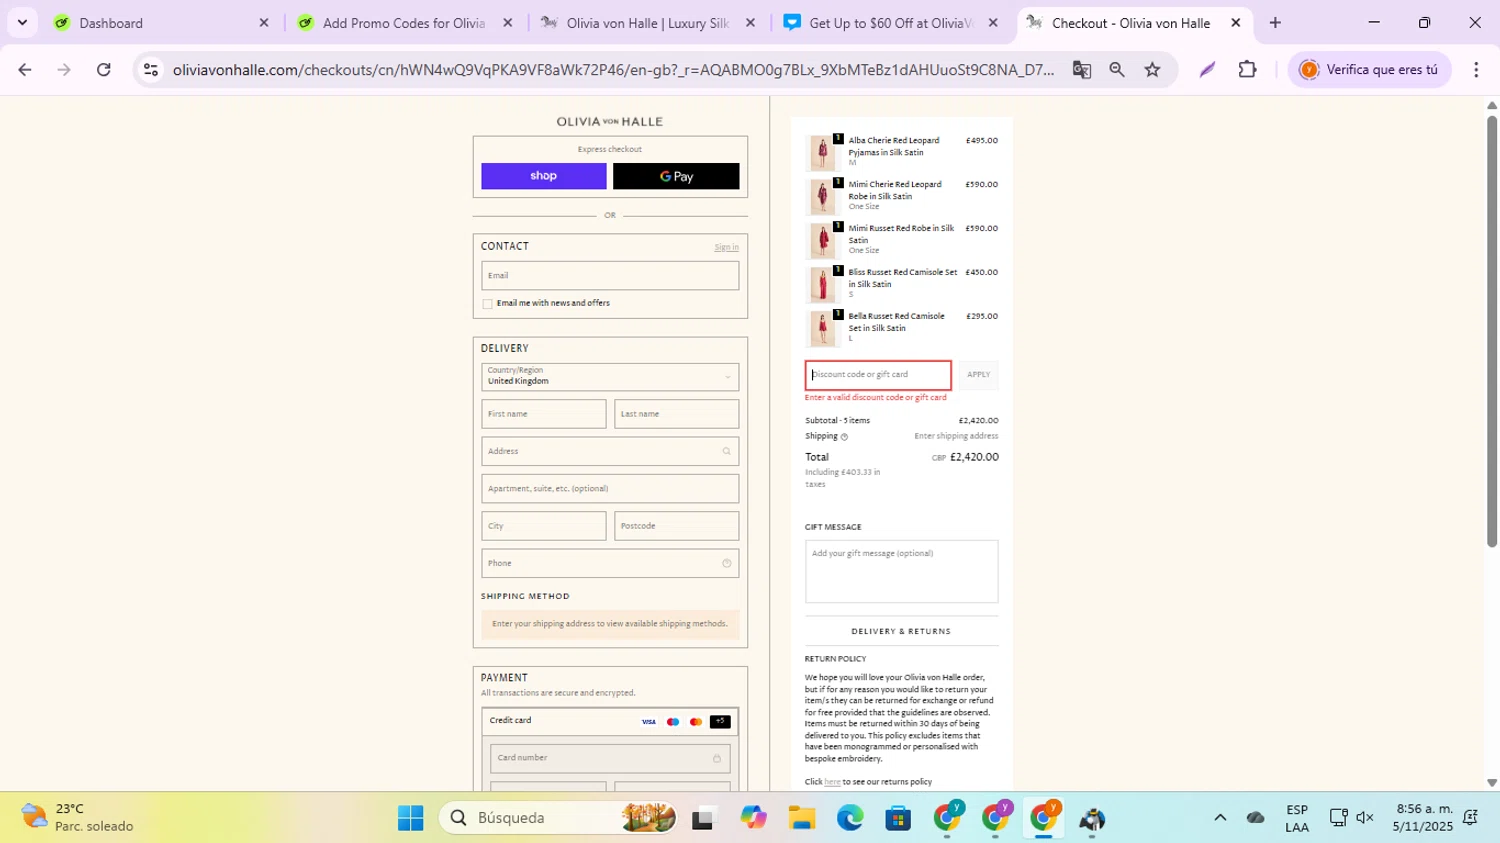Screen dimensions: 1500x843
Task: Translate this page icon
Action: click(x=1081, y=70)
